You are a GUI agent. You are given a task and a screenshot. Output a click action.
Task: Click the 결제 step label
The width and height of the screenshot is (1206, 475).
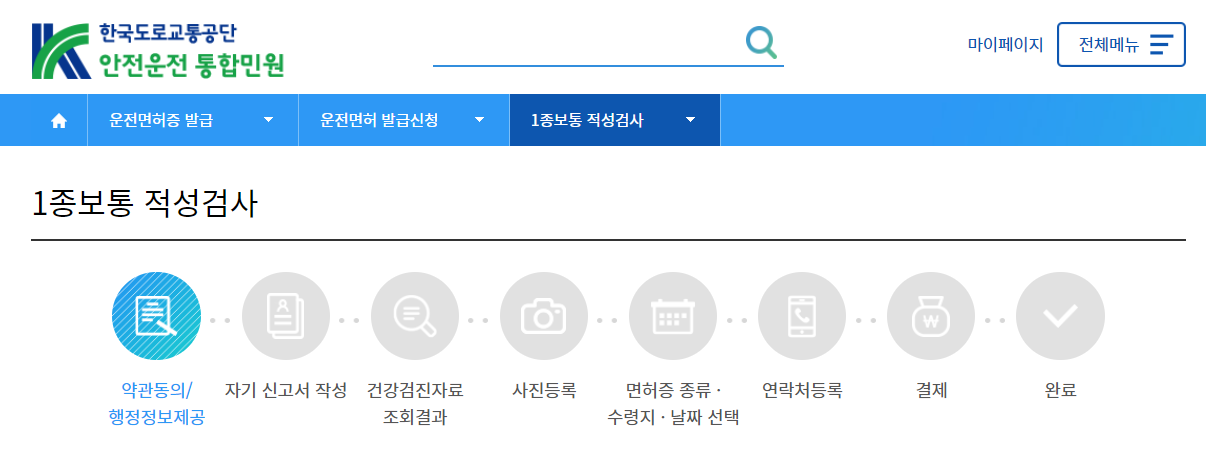click(x=931, y=390)
